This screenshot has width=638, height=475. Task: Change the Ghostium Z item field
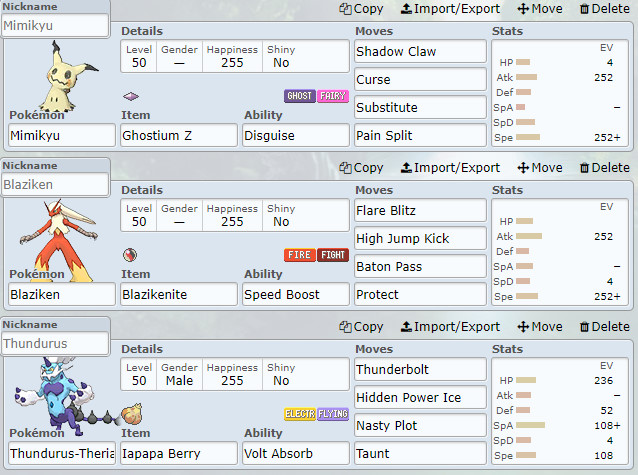pos(179,135)
